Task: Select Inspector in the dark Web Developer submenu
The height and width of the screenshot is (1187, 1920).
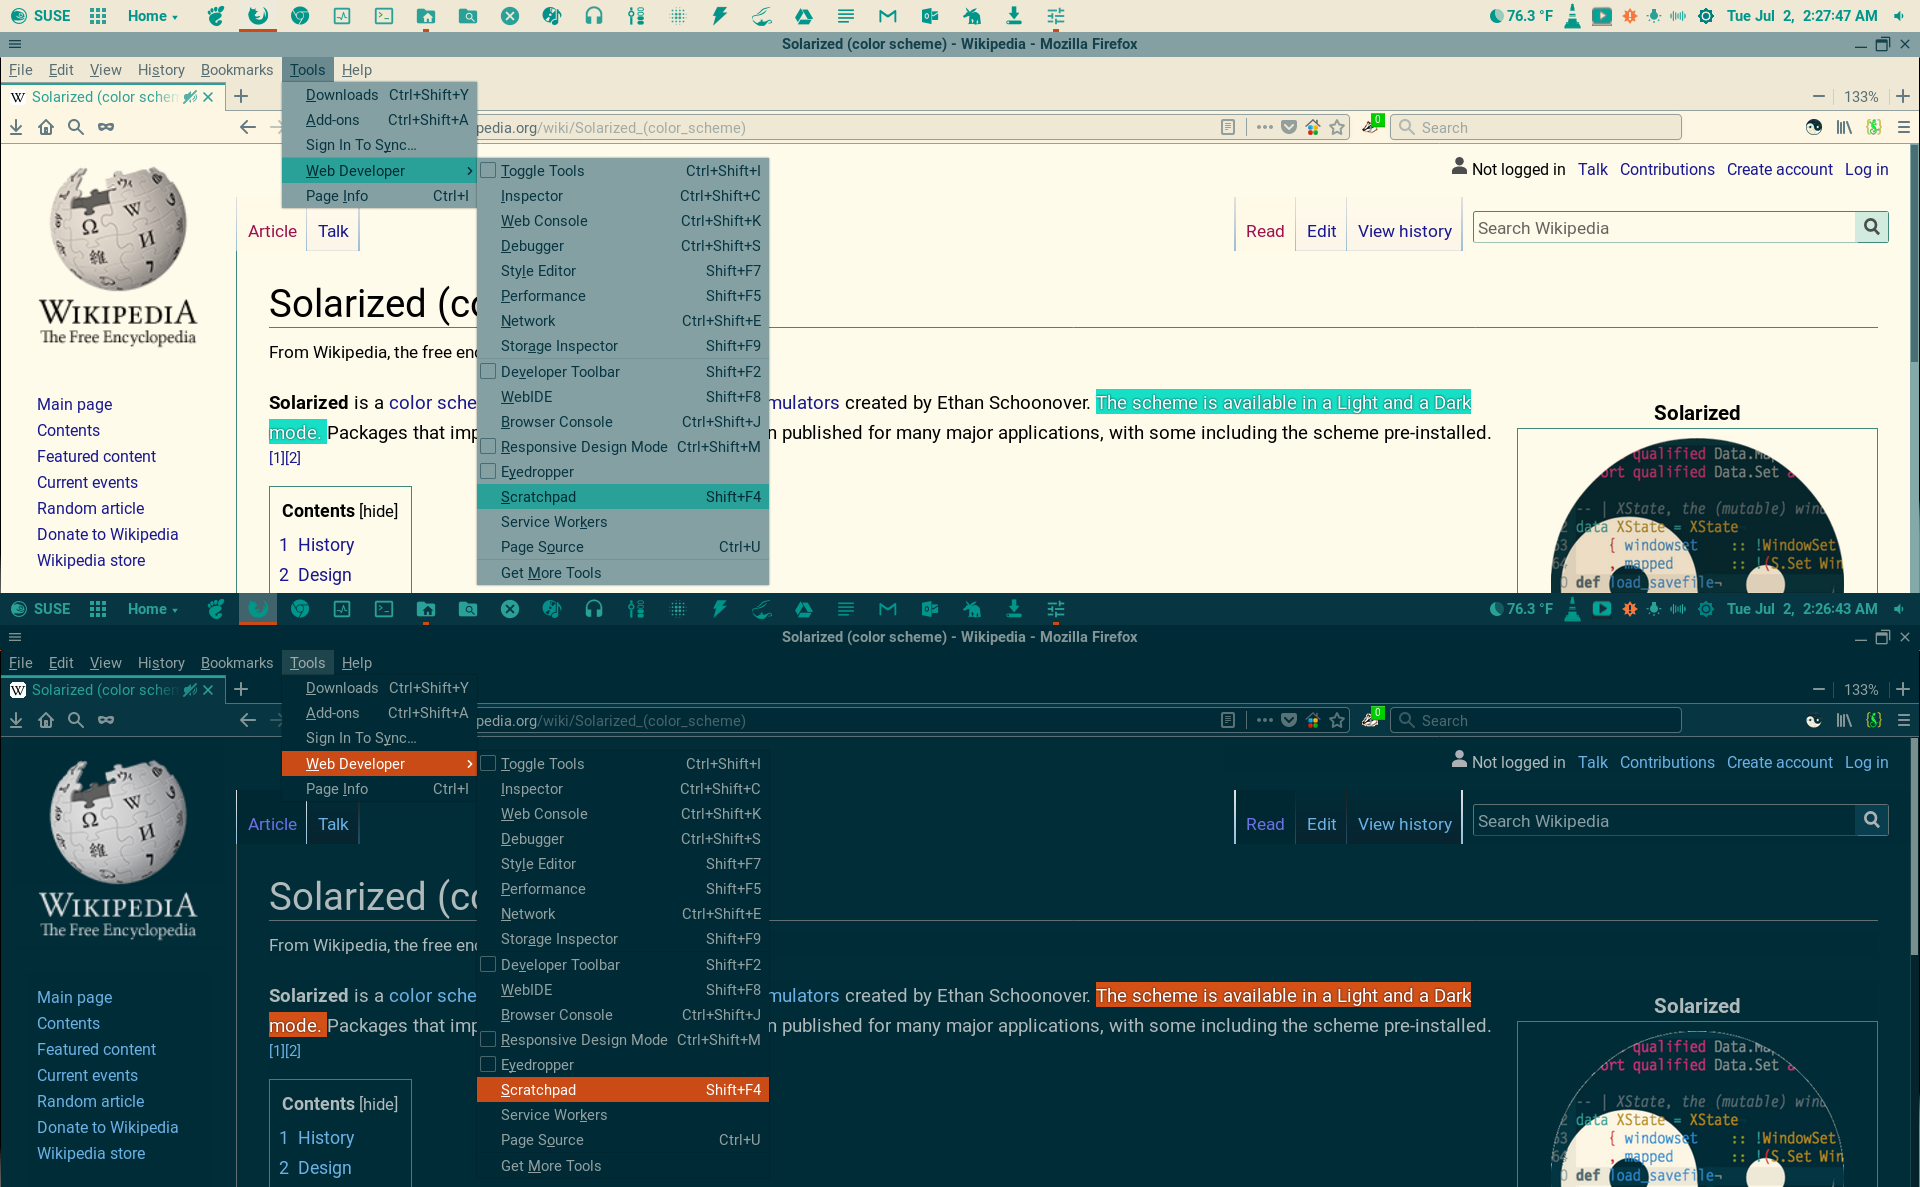Action: [x=623, y=789]
